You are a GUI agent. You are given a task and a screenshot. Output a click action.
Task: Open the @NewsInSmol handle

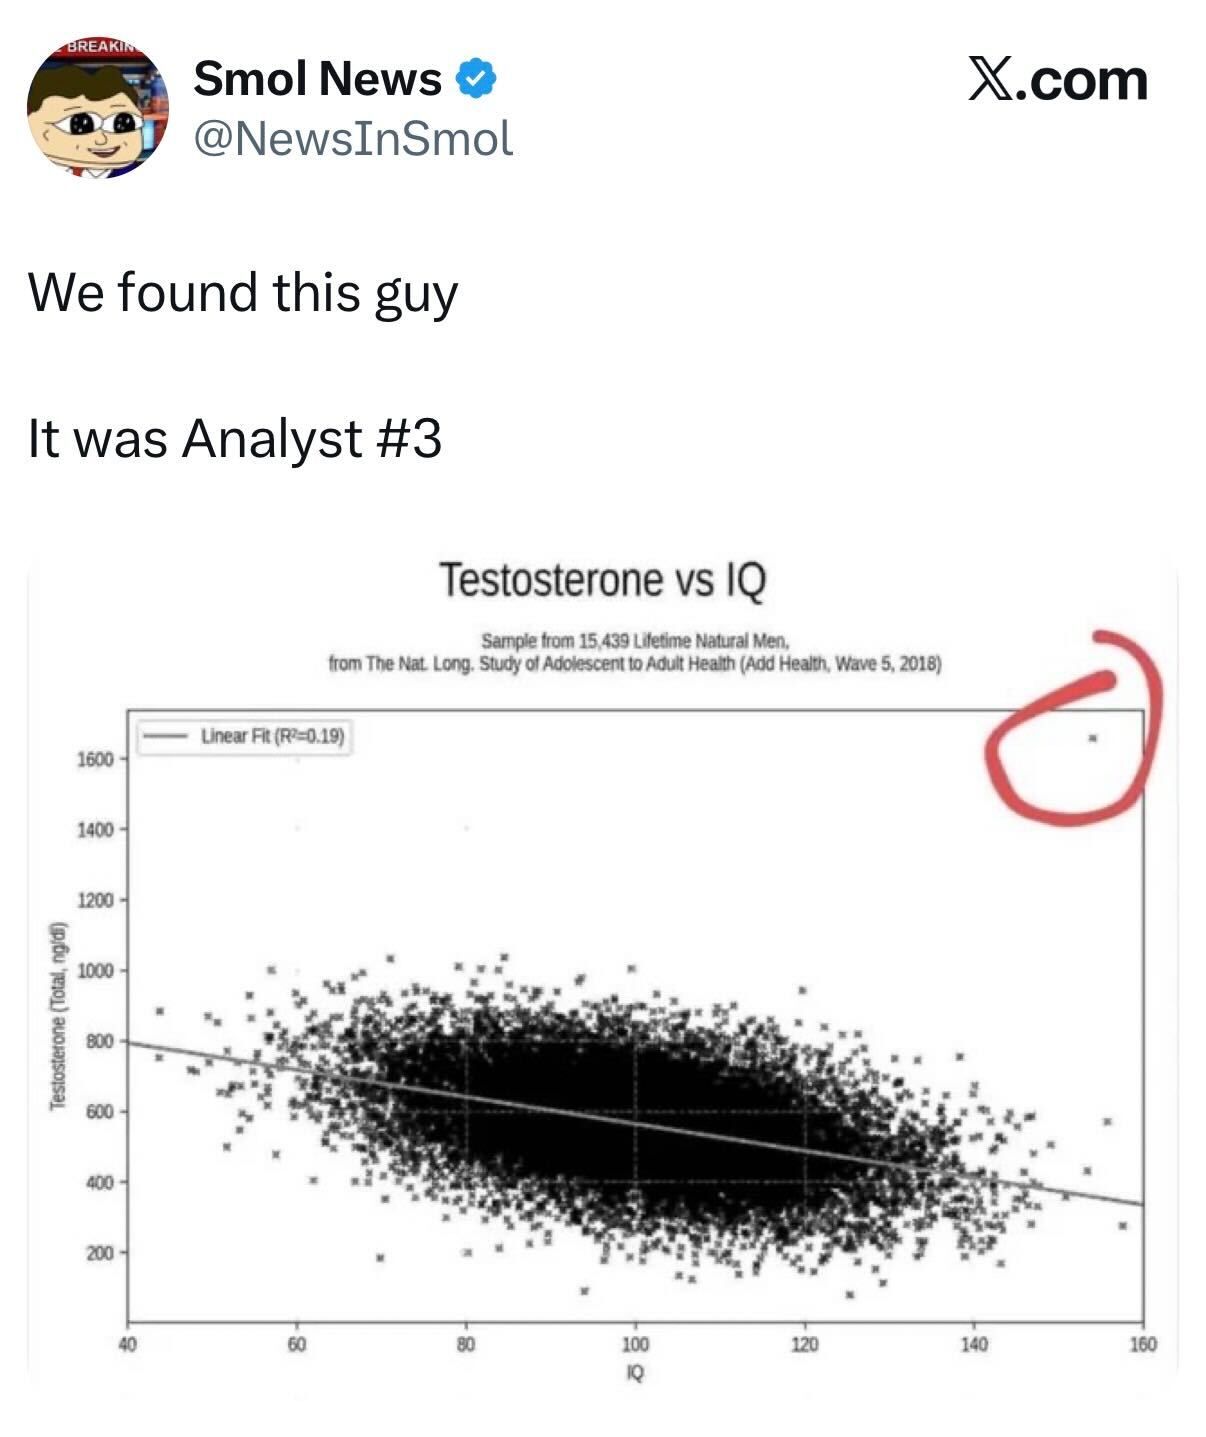click(353, 138)
